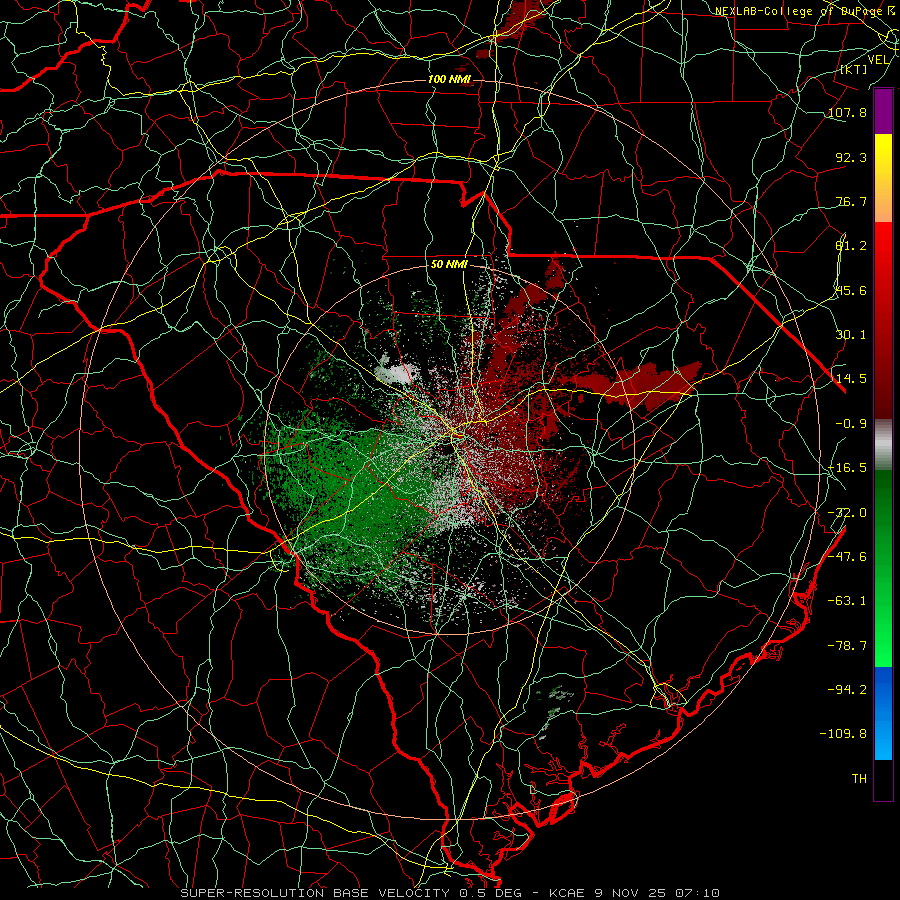Click the yellow segment of the velocity color bar
This screenshot has height=900, width=900.
coord(883,178)
